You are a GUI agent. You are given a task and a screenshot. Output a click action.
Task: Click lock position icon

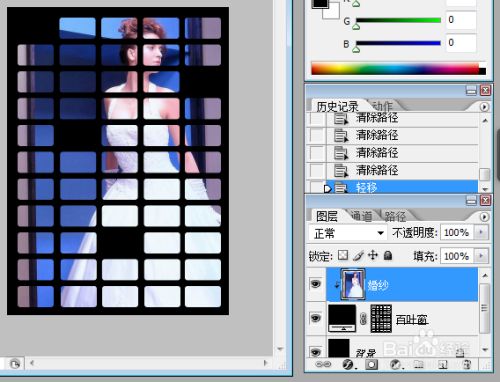point(373,256)
